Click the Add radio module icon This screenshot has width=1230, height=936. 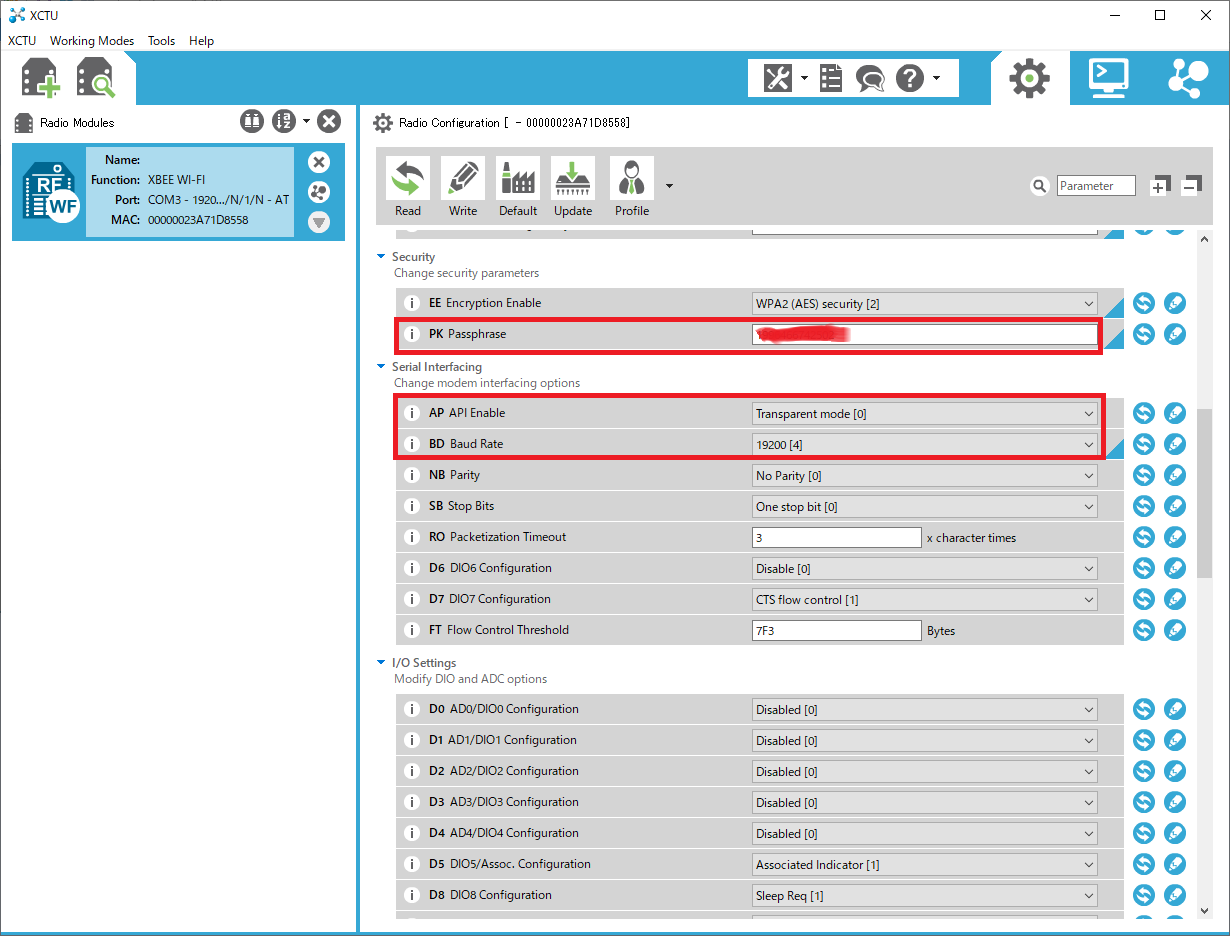click(41, 78)
